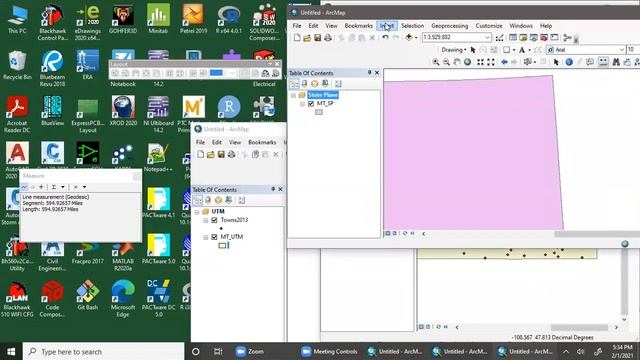The image size is (640, 360).
Task: Open Task View on taskbar
Action: pyautogui.click(x=218, y=351)
